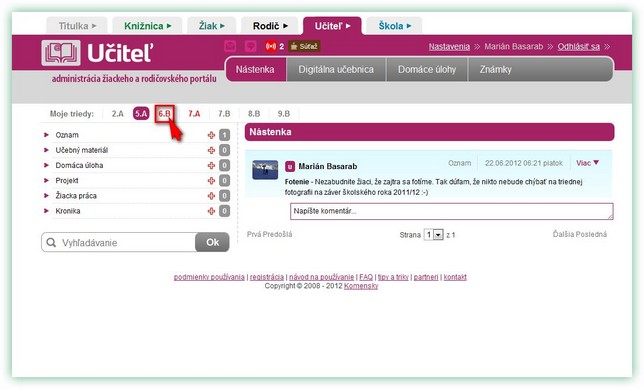This screenshot has height=389, width=644.
Task: Expand the Projekt category arrow
Action: (46, 180)
